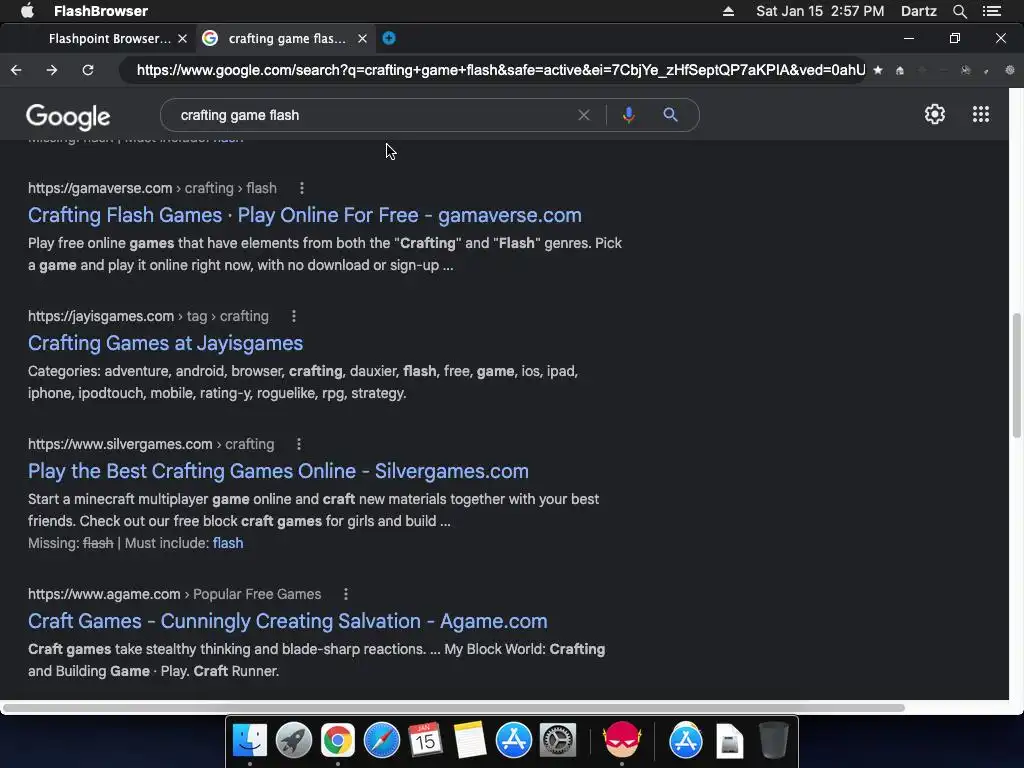1024x768 pixels.
Task: Open the Trash in the dock
Action: coord(773,740)
